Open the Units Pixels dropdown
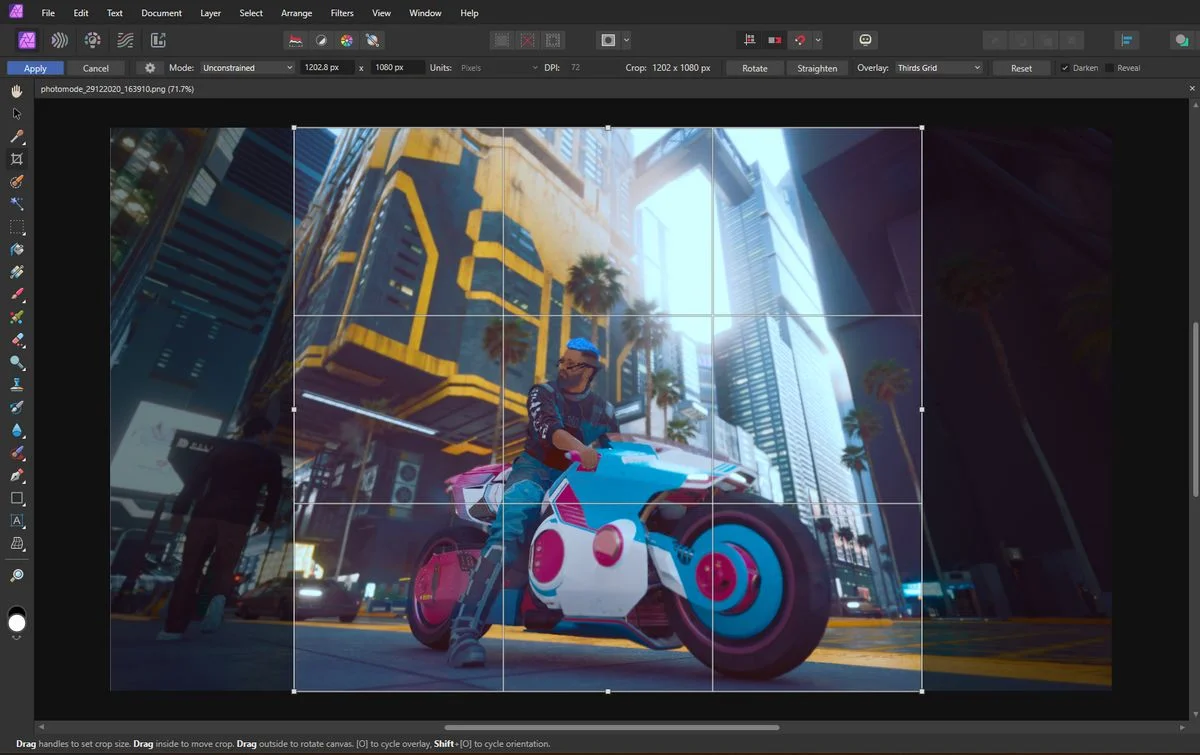This screenshot has height=755, width=1200. point(498,68)
